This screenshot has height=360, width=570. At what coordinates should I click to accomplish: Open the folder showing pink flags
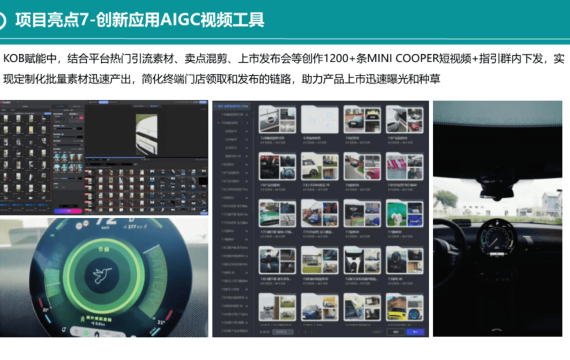click(405, 167)
